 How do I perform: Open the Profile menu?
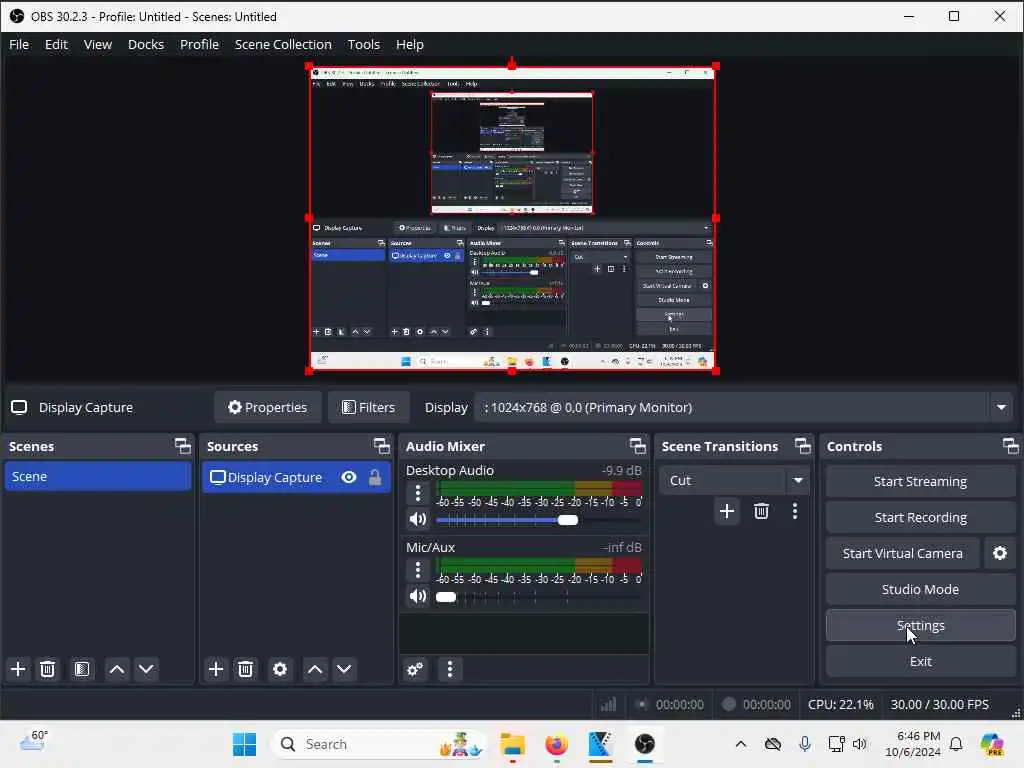pyautogui.click(x=199, y=44)
